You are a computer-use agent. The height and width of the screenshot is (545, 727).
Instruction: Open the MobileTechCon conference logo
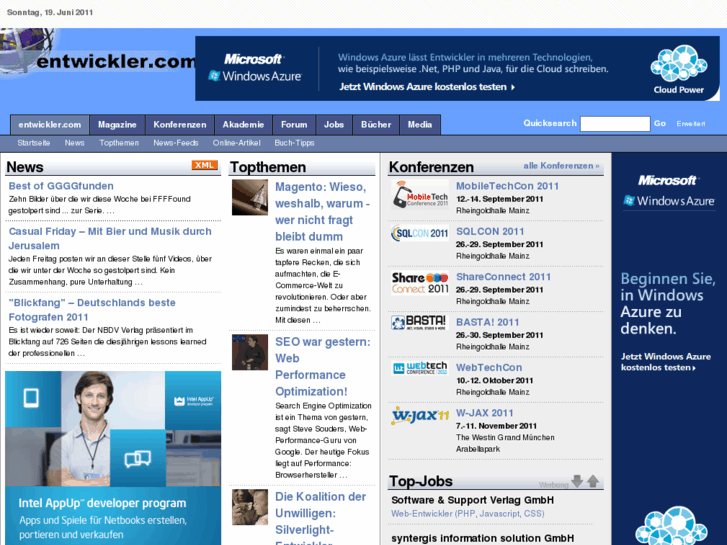pyautogui.click(x=420, y=194)
